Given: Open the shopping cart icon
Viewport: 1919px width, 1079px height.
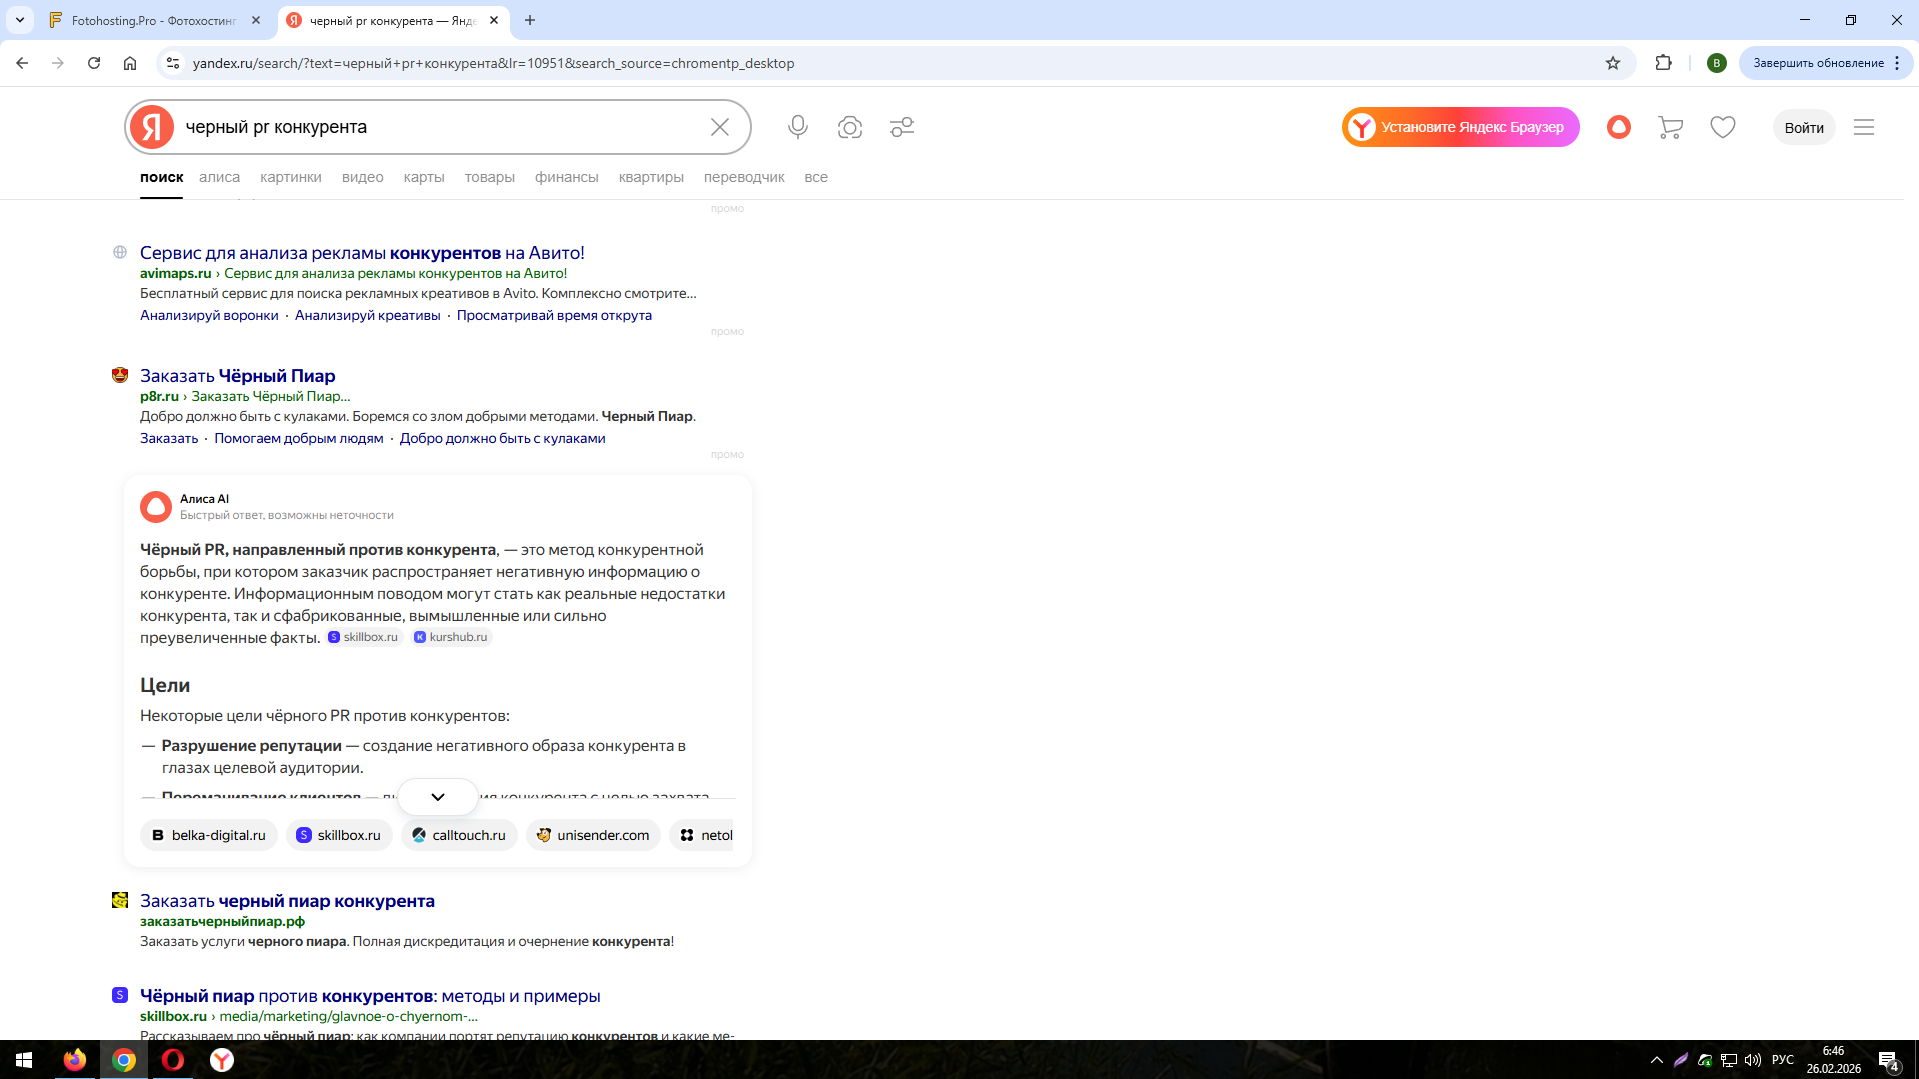Looking at the screenshot, I should (1670, 127).
